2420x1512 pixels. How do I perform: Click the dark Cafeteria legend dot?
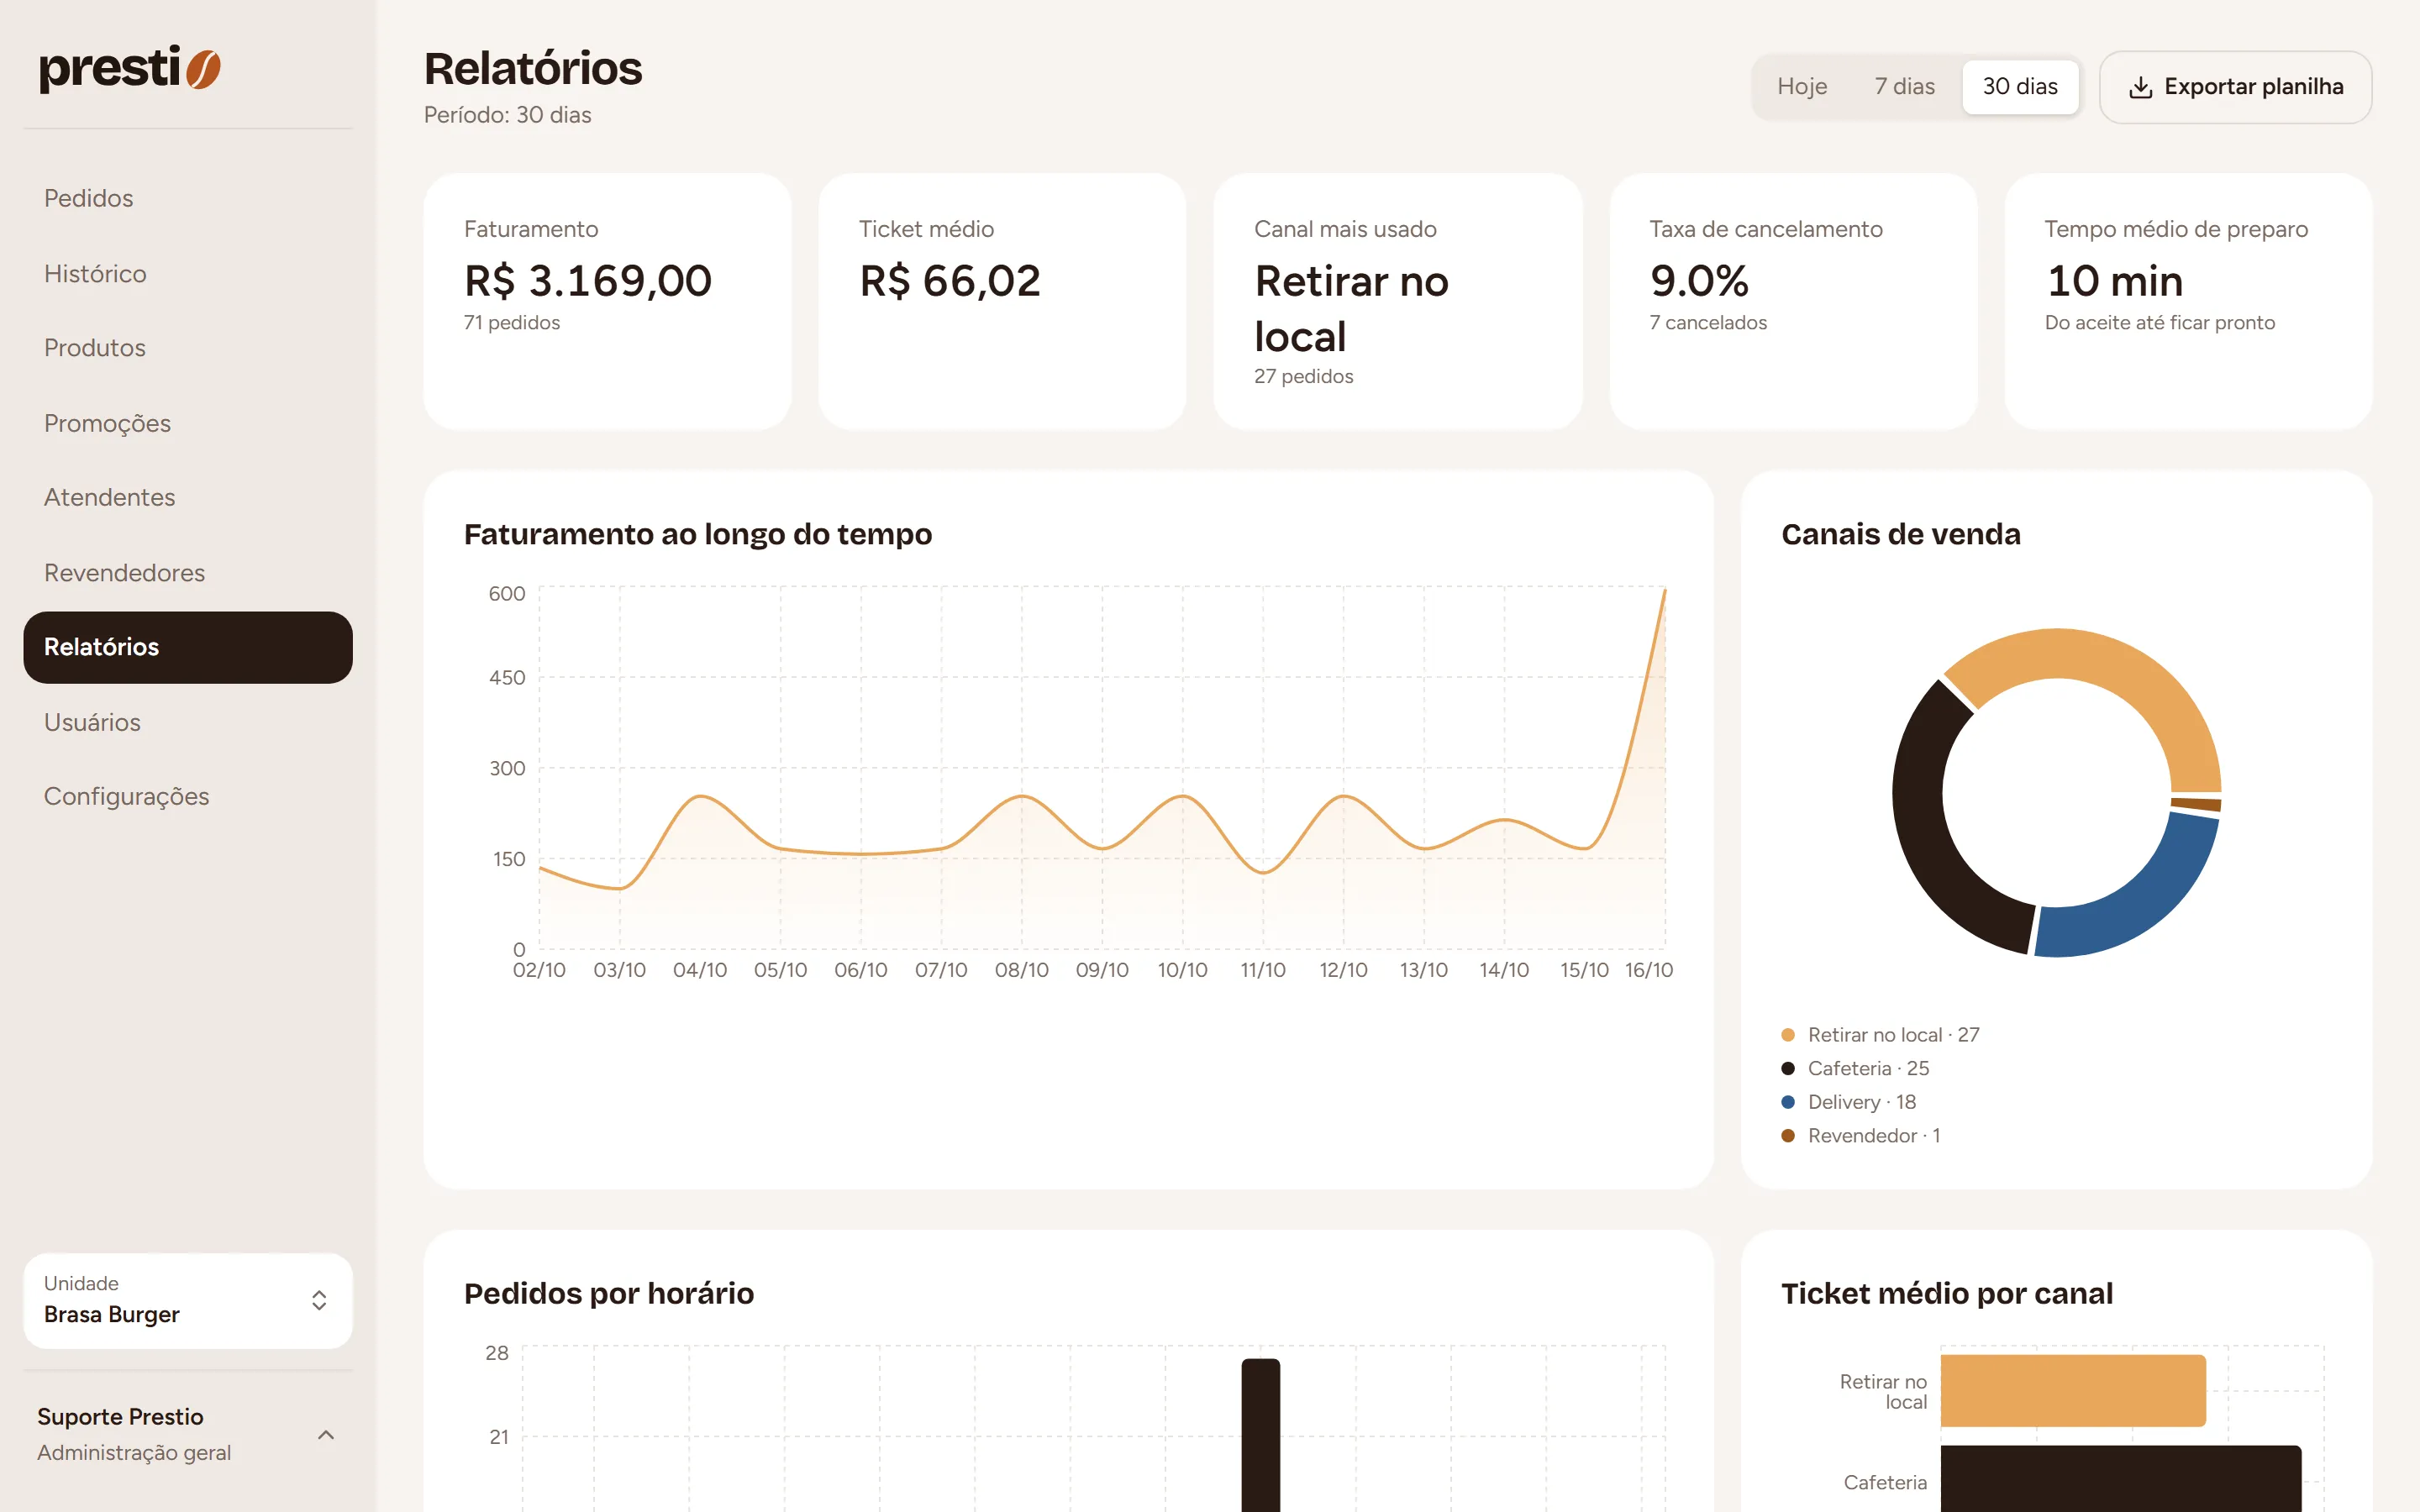point(1788,1068)
